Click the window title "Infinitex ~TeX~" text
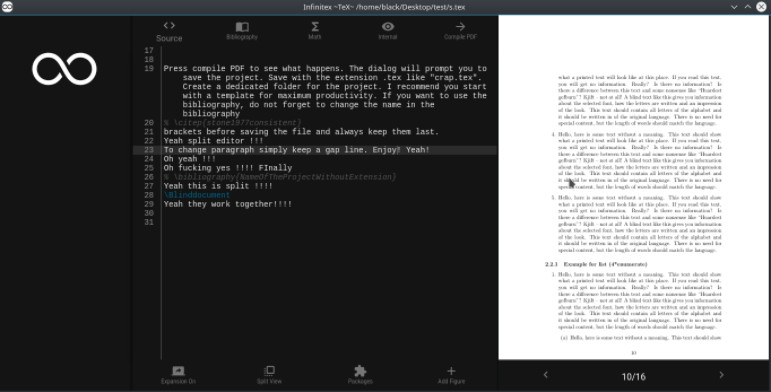Image resolution: width=771 pixels, height=392 pixels. click(384, 7)
